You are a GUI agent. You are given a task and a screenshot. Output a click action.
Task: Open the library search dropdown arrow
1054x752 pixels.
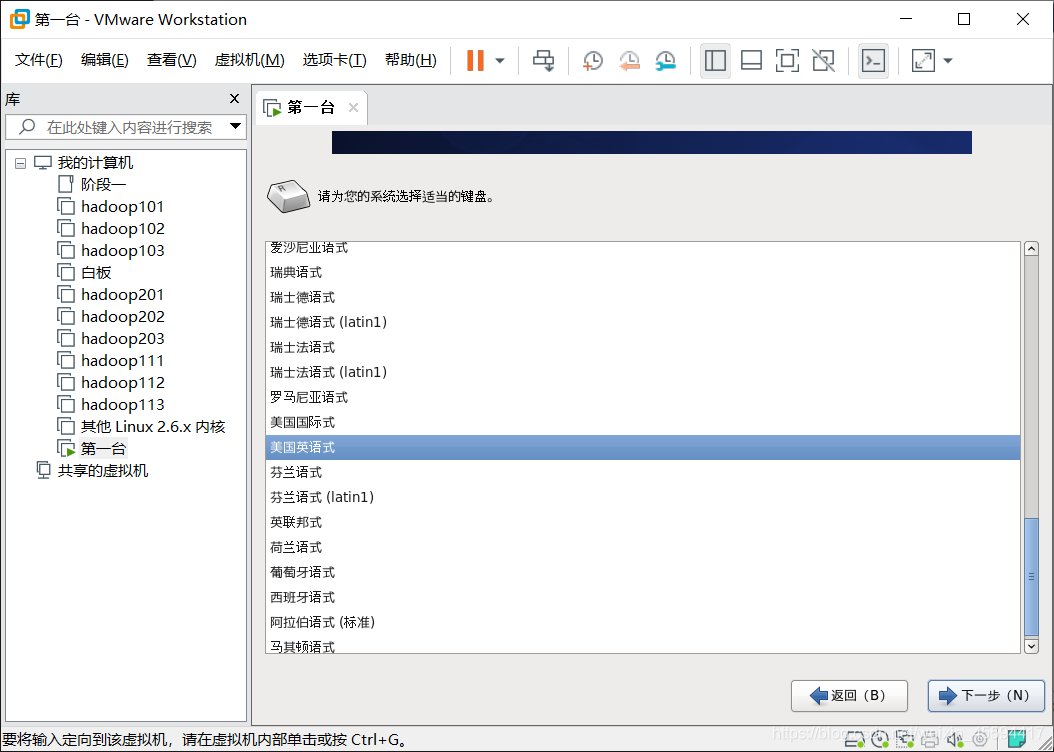(x=235, y=126)
